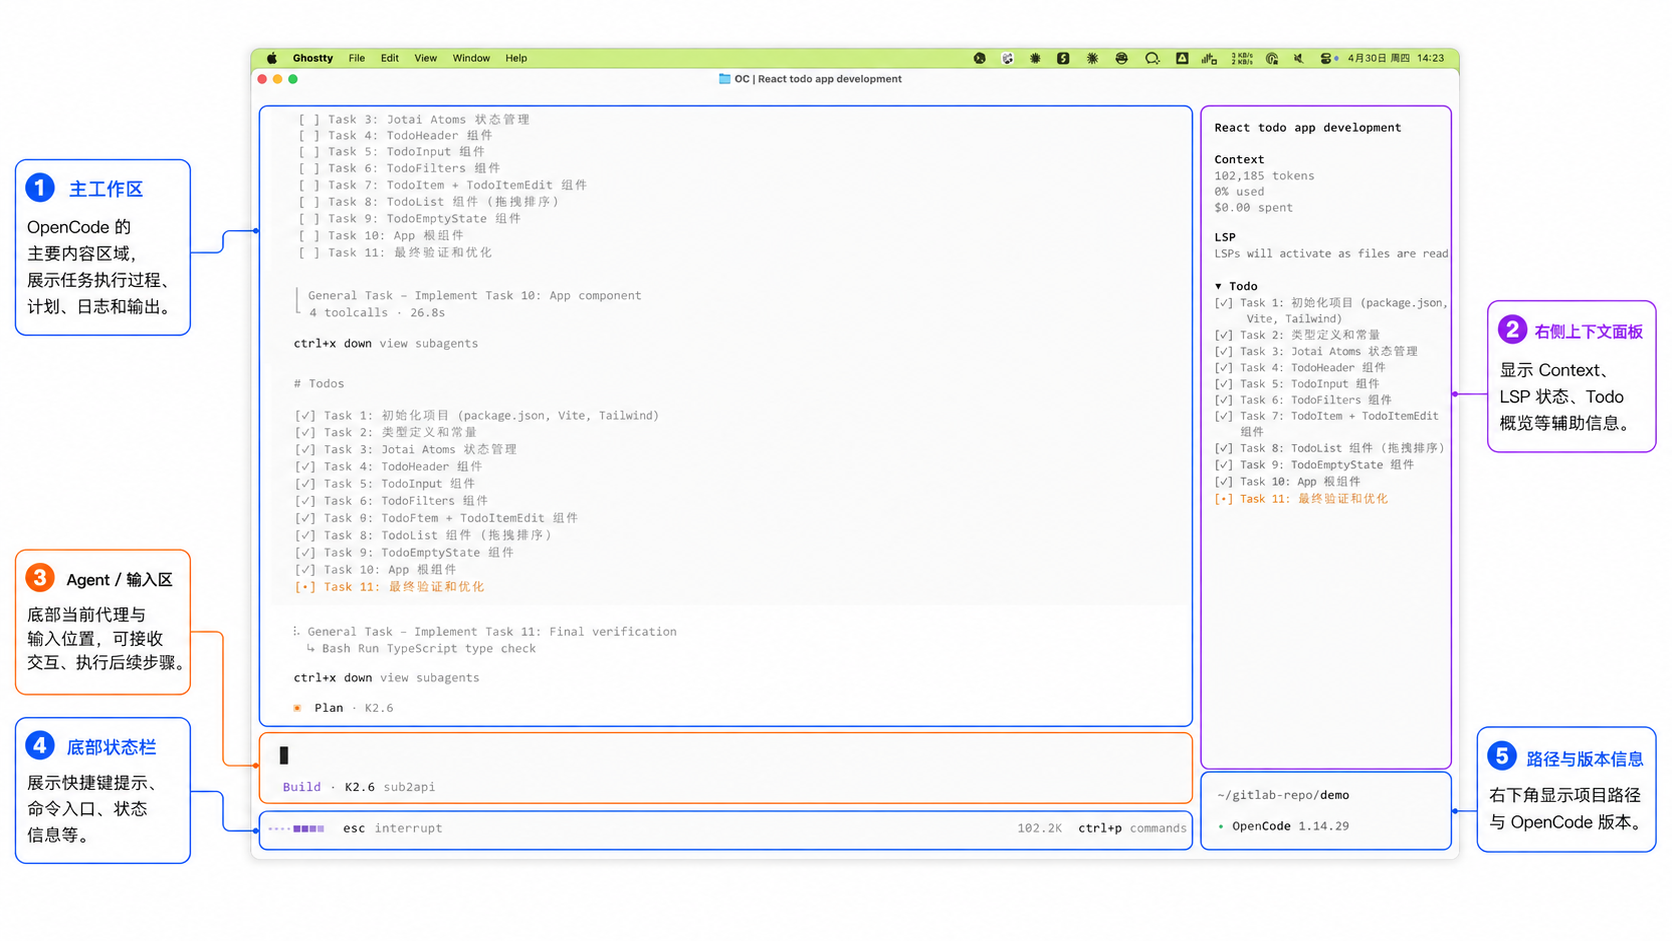Click the Build agent label in input area
This screenshot has width=1672, height=941.
pos(302,787)
